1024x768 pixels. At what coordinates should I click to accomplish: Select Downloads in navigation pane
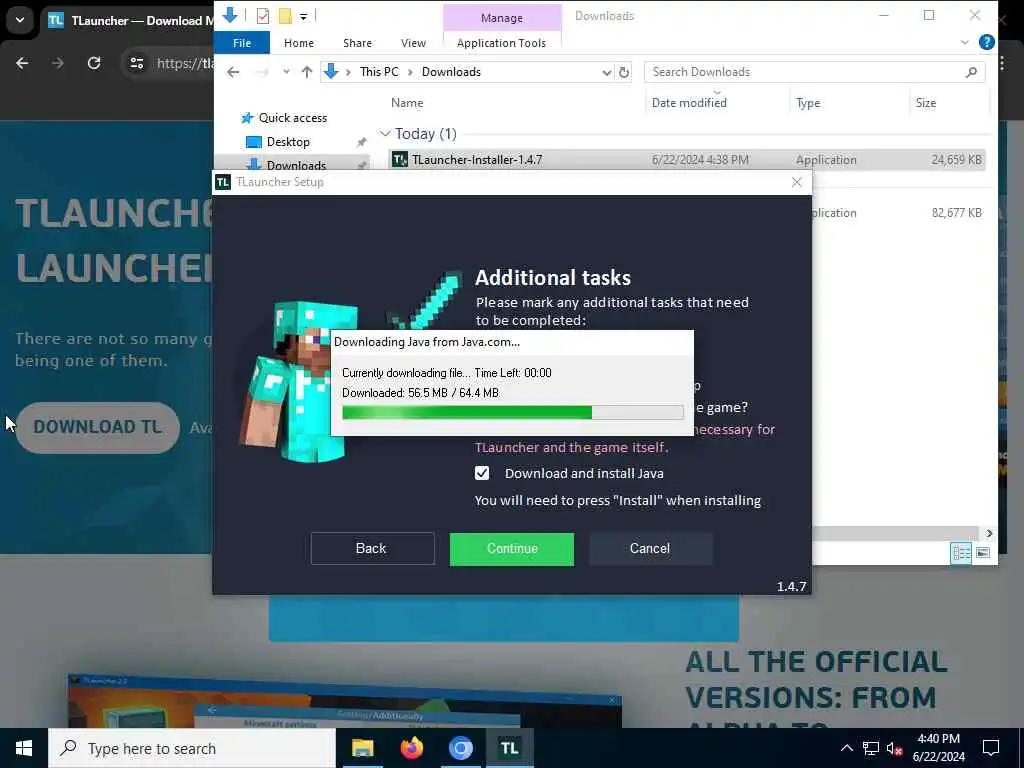[x=296, y=165]
